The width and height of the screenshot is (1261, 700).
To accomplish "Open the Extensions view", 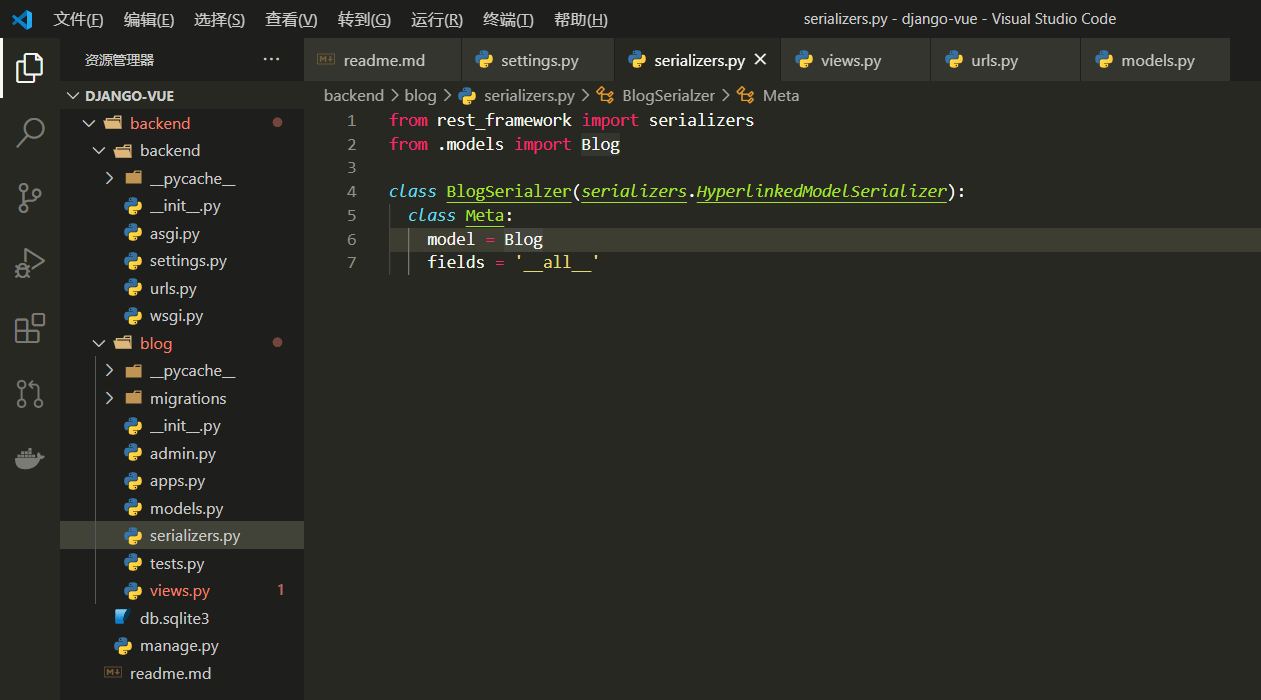I will 30,328.
